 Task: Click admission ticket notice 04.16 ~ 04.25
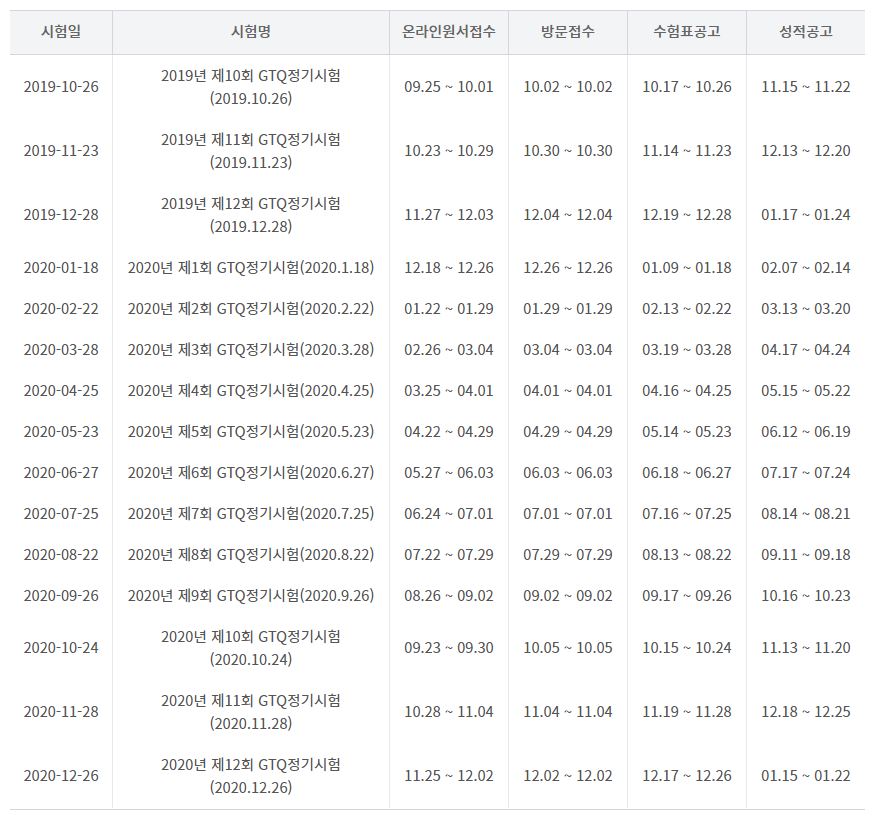click(686, 391)
